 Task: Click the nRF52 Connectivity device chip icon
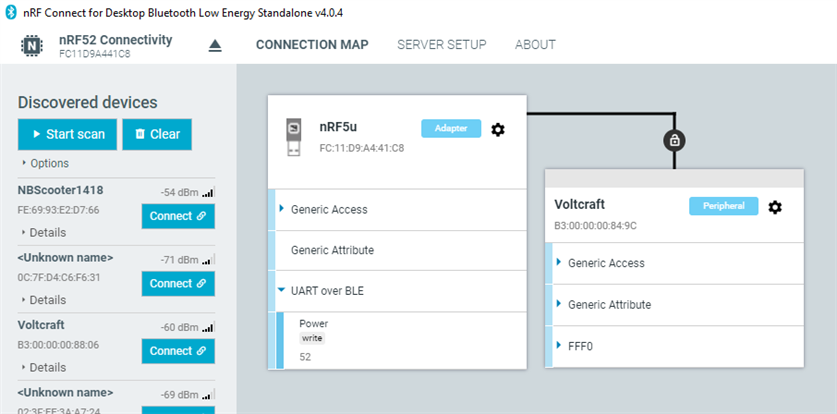[x=31, y=45]
